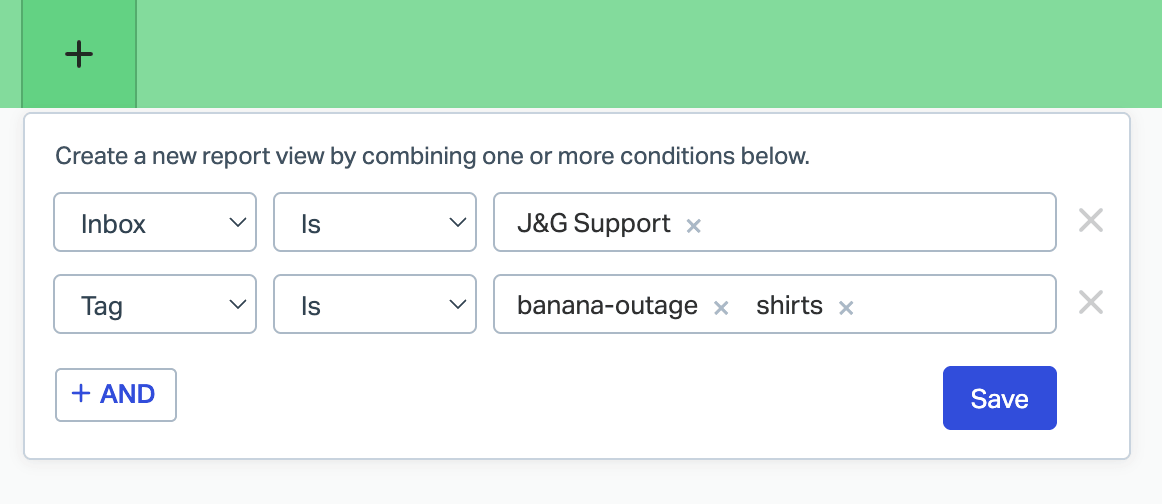
Task: Open the Is operator dropdown in Inbox row
Action: point(375,222)
